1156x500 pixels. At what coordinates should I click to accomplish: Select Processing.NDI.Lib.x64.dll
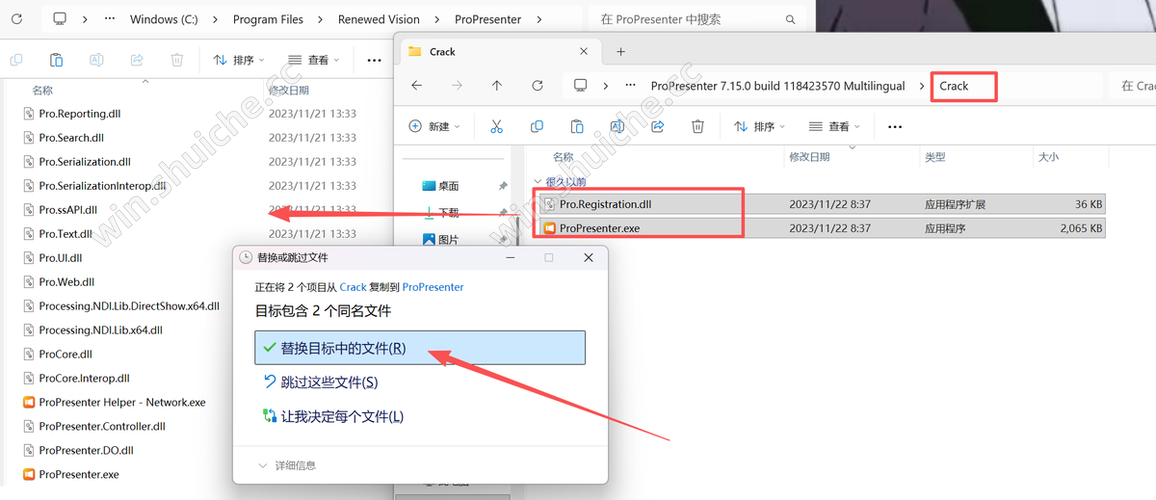point(100,330)
